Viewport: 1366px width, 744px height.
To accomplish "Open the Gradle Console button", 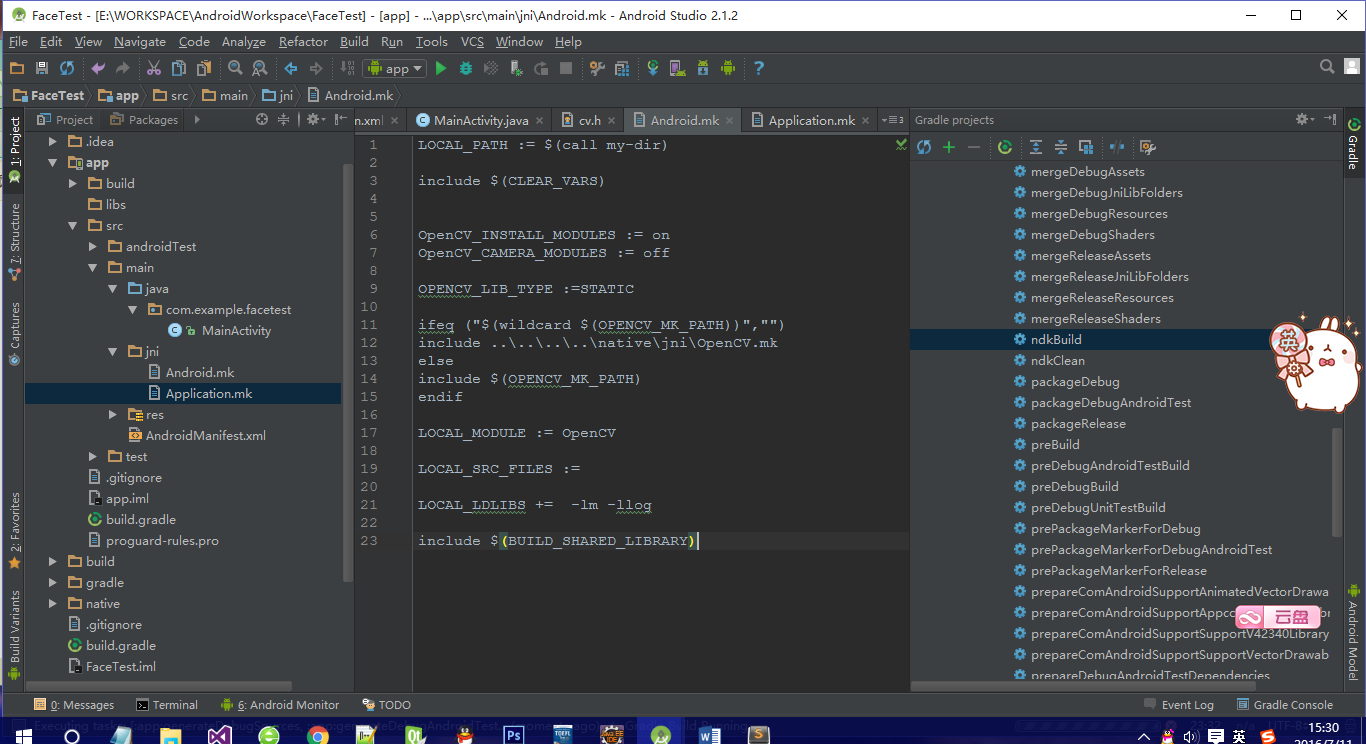I will tap(1285, 705).
